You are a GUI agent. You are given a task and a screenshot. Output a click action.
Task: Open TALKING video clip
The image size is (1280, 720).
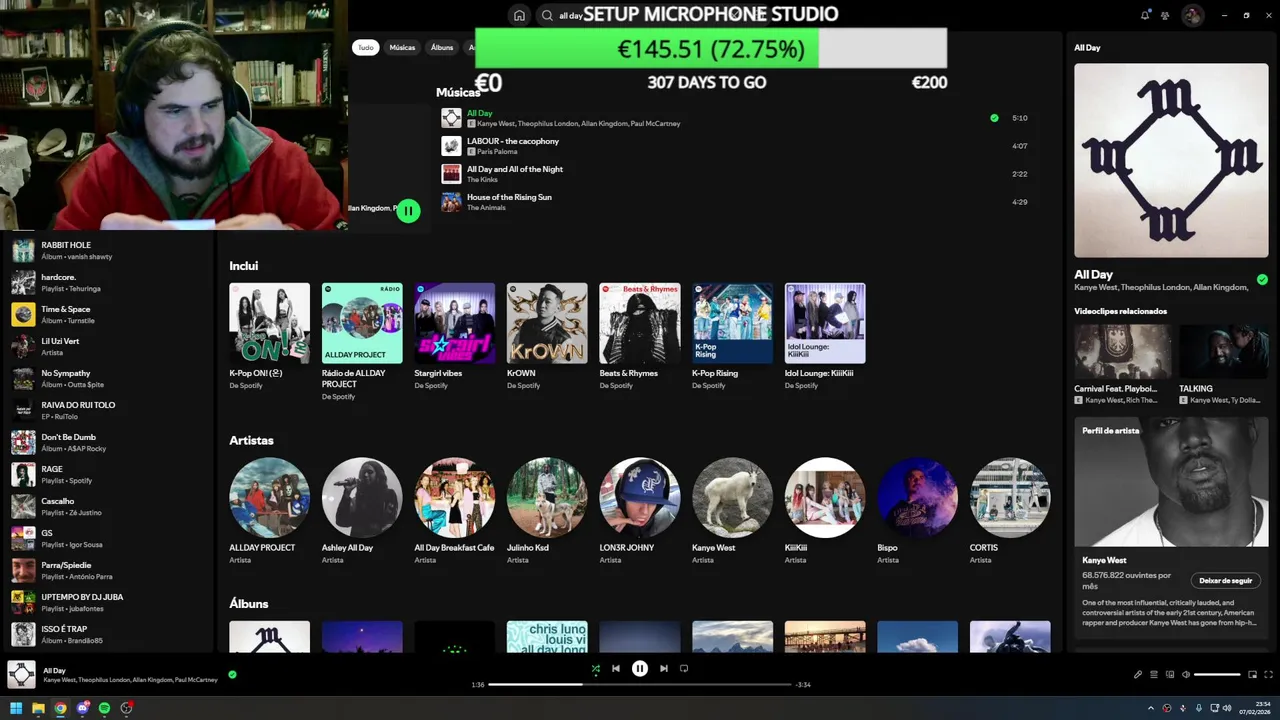1224,351
